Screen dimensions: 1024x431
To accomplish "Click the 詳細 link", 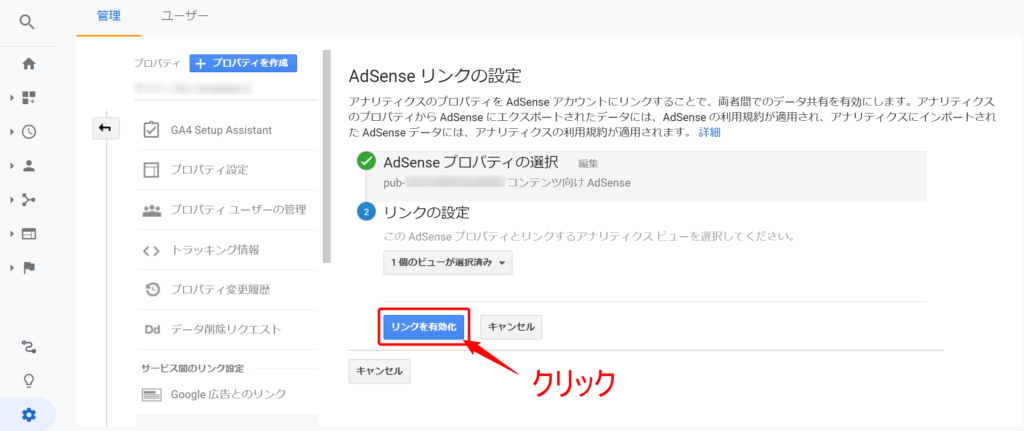I will pyautogui.click(x=710, y=133).
